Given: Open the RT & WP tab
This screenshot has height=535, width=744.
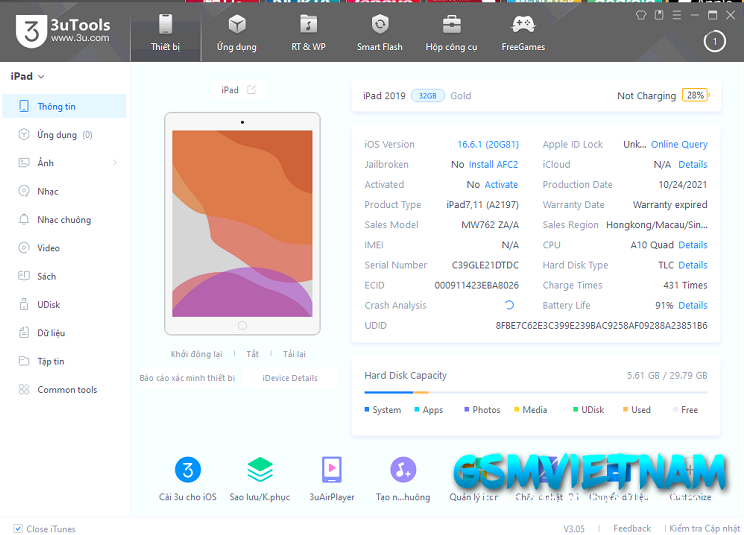Looking at the screenshot, I should [x=308, y=32].
